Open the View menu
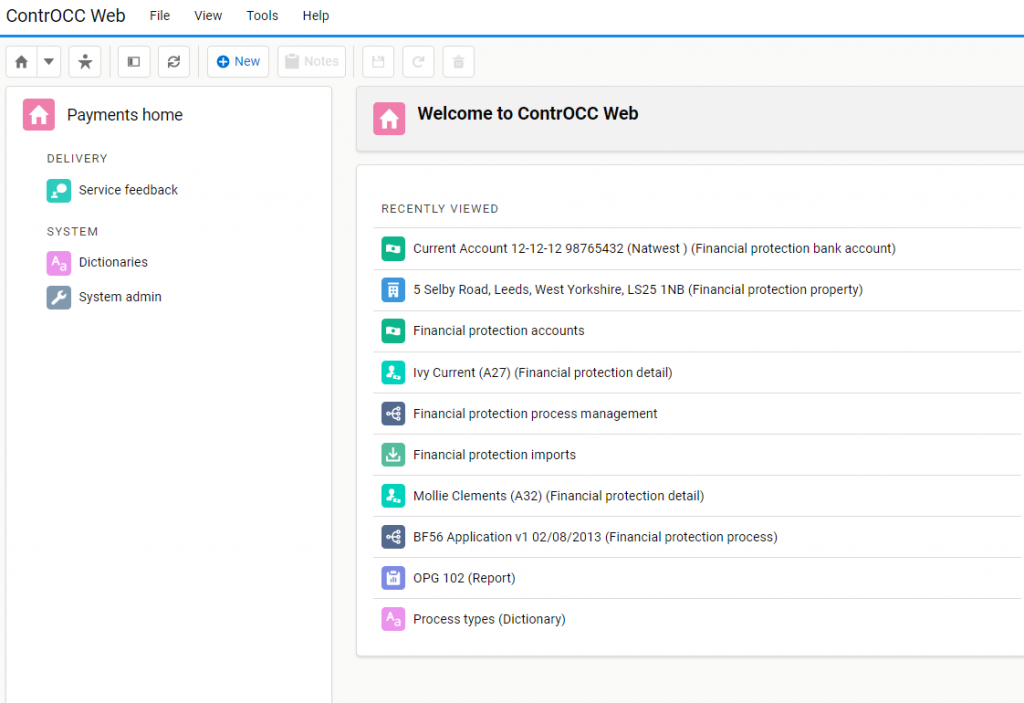 click(208, 16)
